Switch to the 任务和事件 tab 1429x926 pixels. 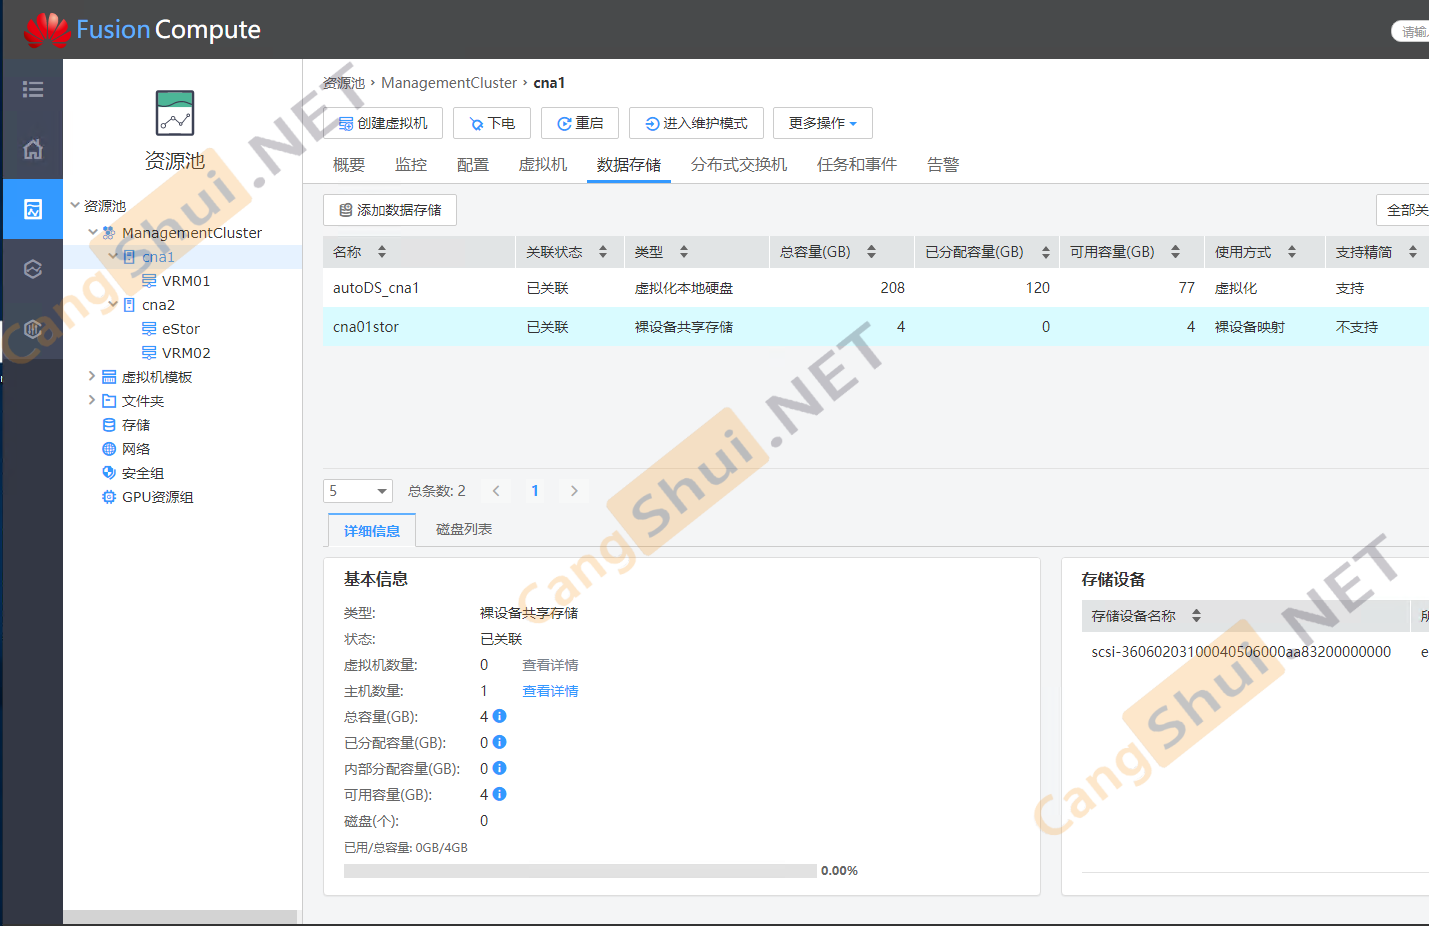(857, 165)
